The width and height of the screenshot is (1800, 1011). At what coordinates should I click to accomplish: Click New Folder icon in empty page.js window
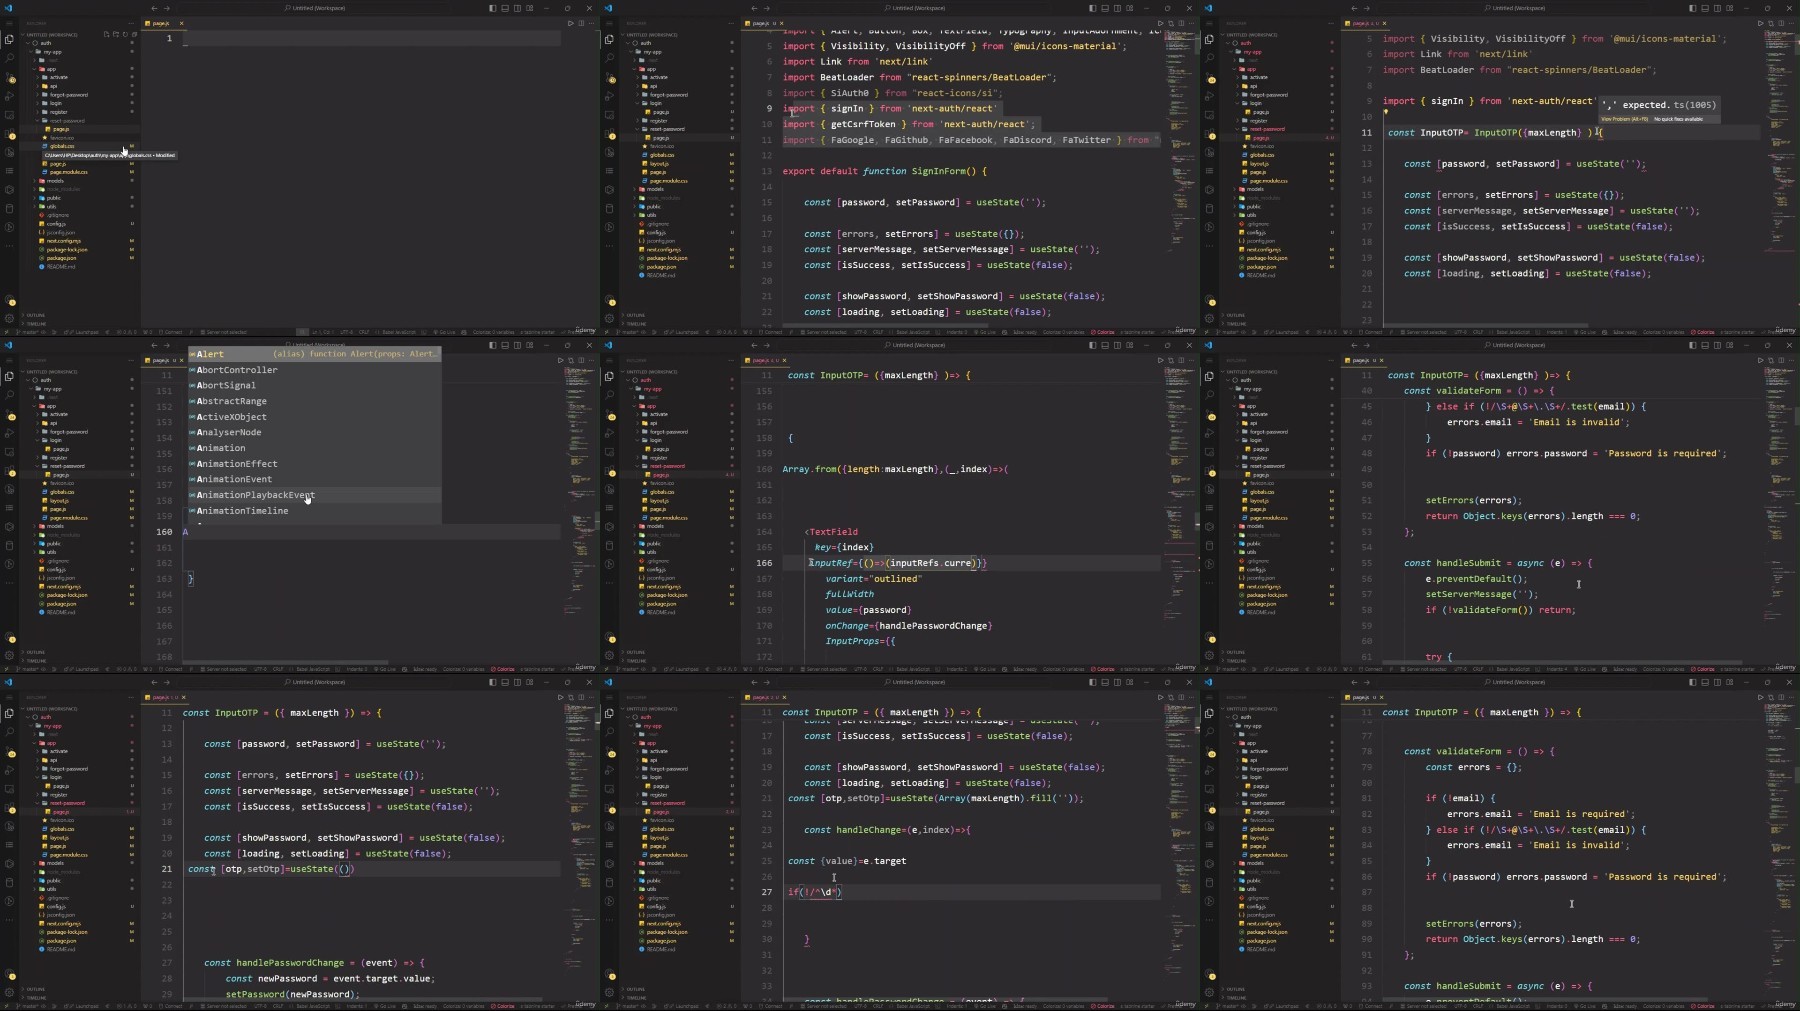(x=116, y=34)
